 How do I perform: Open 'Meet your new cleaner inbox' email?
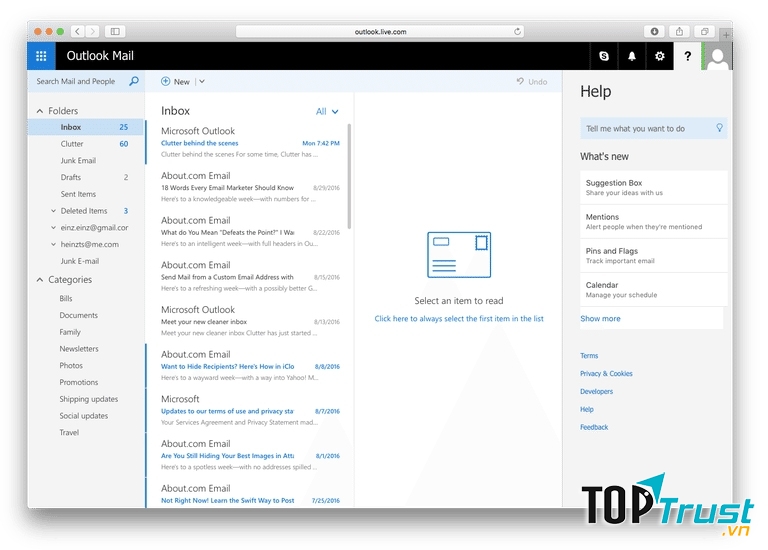point(250,321)
